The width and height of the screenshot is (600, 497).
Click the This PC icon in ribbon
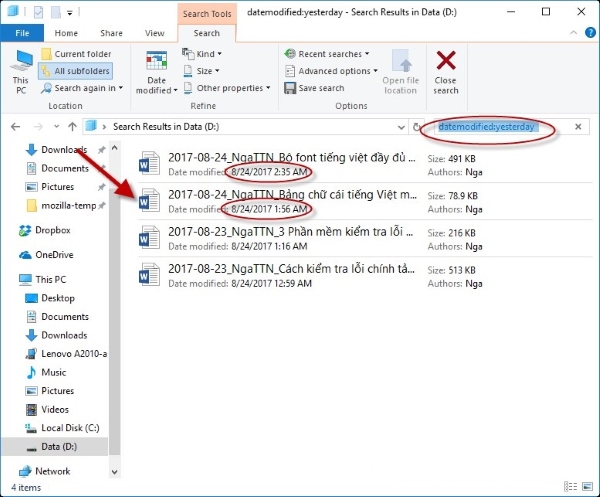[x=20, y=68]
